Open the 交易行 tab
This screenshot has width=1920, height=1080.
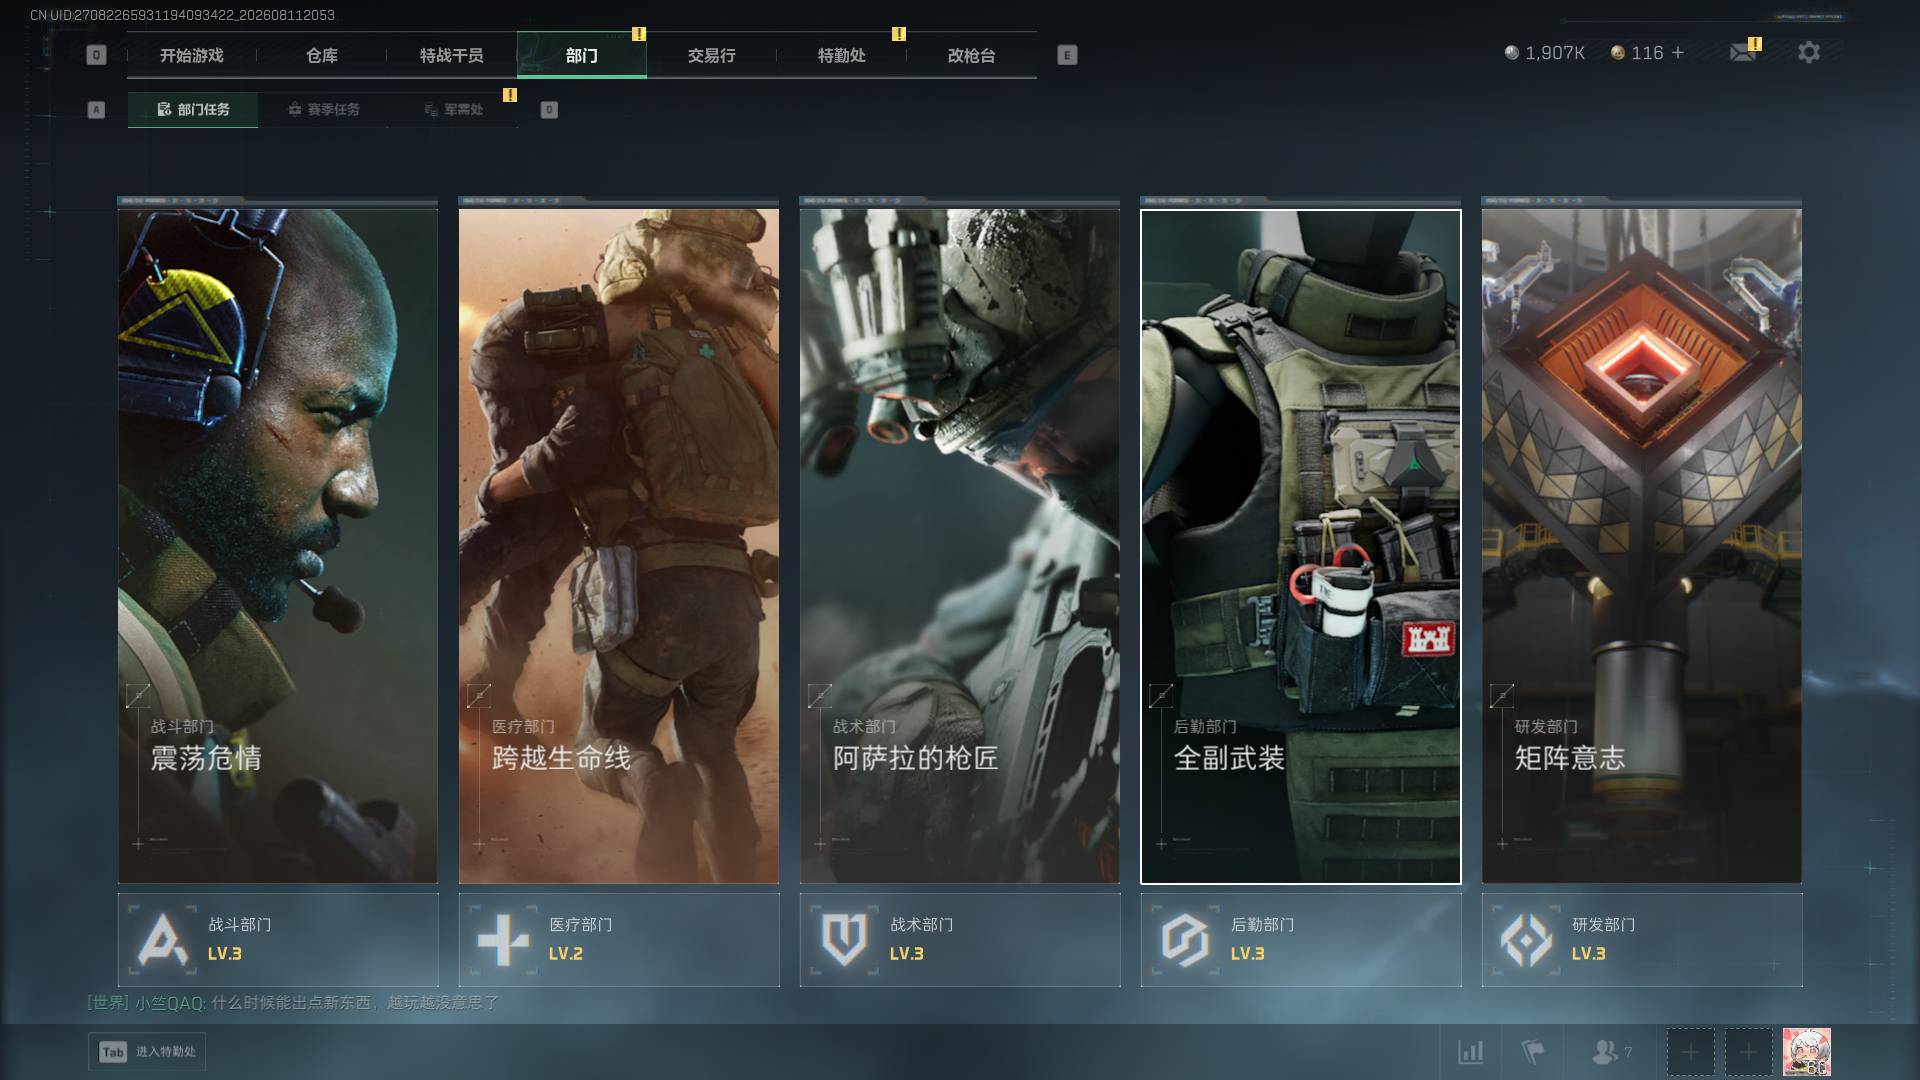(712, 56)
